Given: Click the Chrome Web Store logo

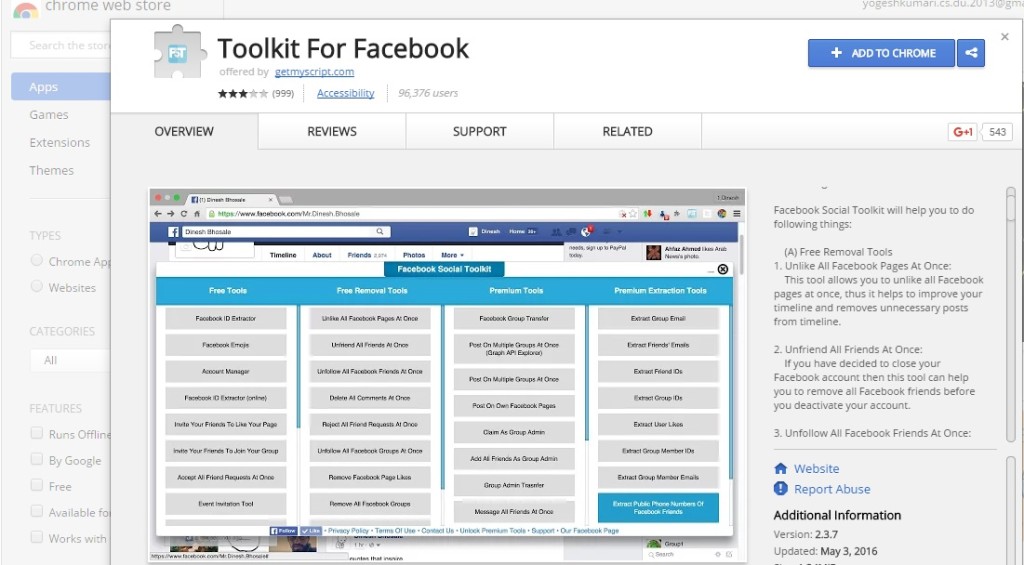Looking at the screenshot, I should tap(25, 9).
